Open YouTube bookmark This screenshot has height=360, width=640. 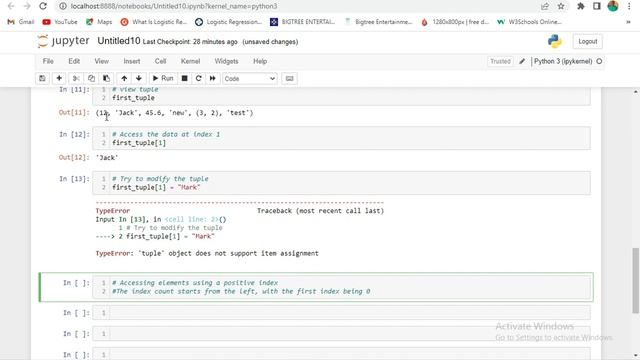pyautogui.click(x=60, y=22)
